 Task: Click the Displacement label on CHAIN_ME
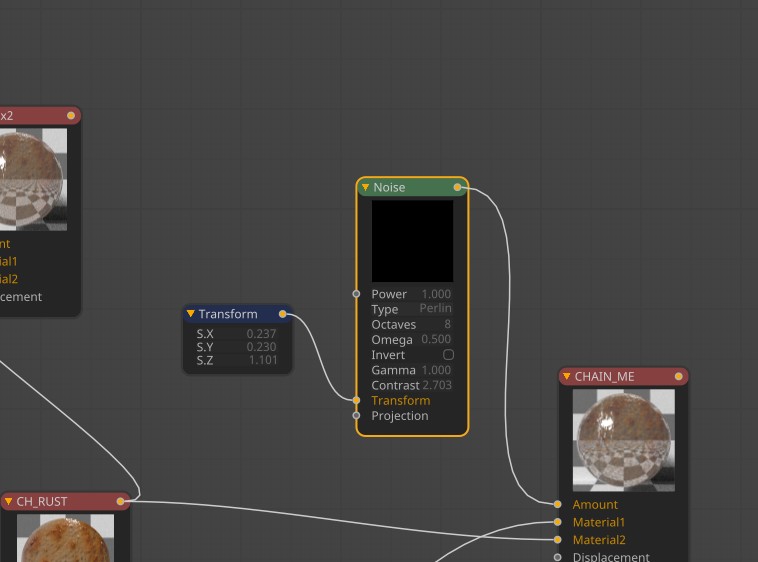611,557
